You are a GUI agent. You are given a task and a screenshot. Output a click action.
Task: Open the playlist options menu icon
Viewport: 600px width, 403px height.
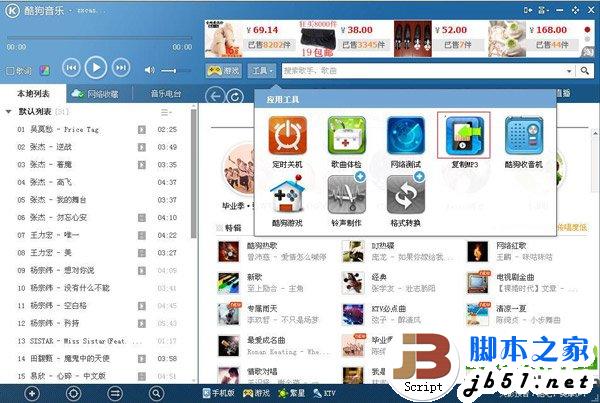coord(166,112)
